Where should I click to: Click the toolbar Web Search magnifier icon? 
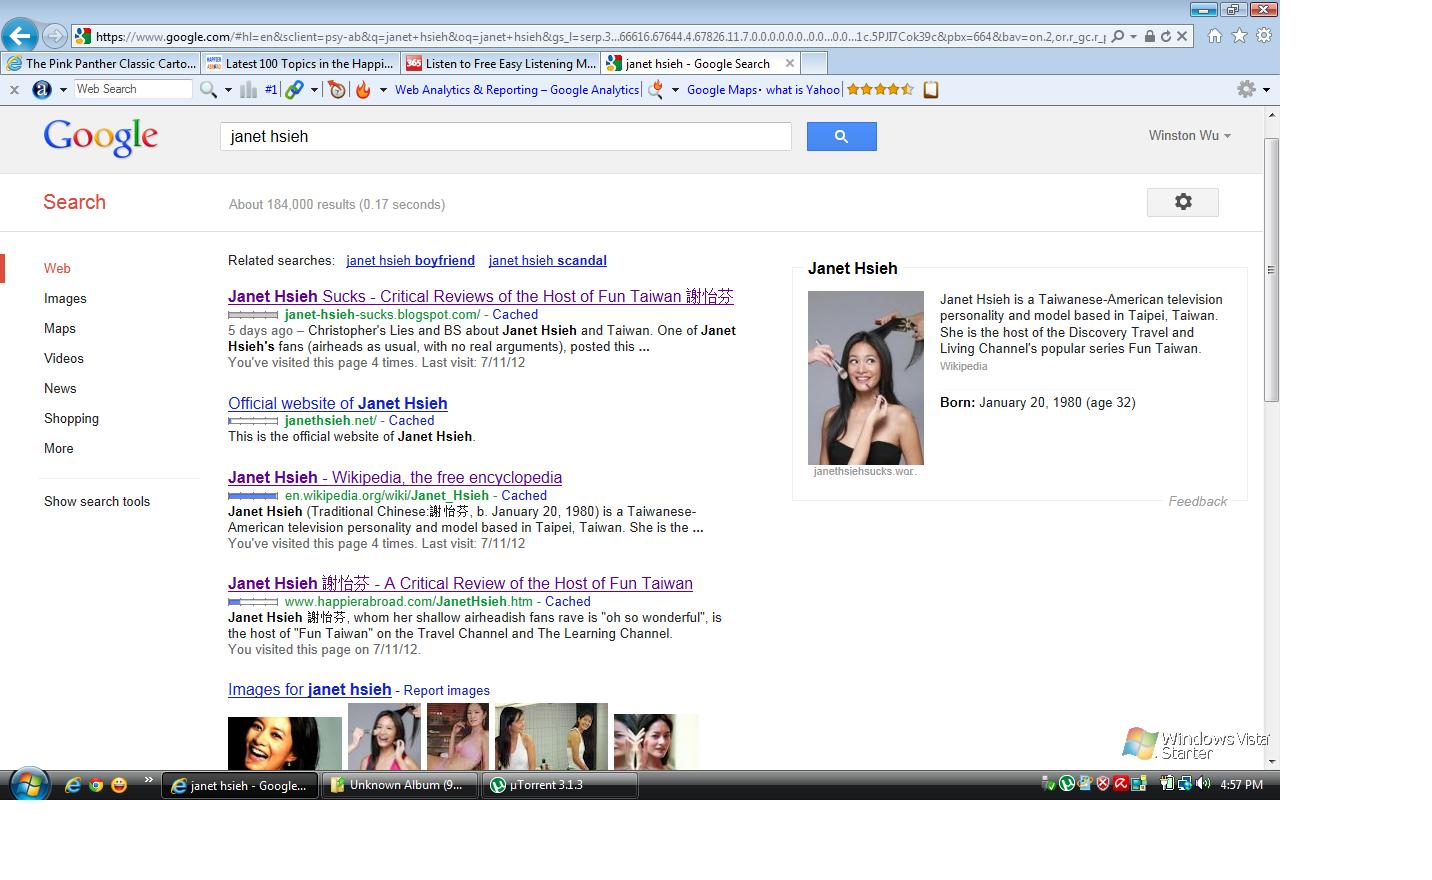(x=208, y=90)
